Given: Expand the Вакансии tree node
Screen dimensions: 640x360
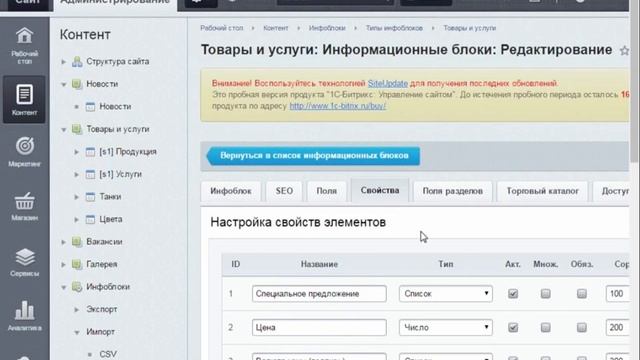Looking at the screenshot, I should [x=64, y=242].
